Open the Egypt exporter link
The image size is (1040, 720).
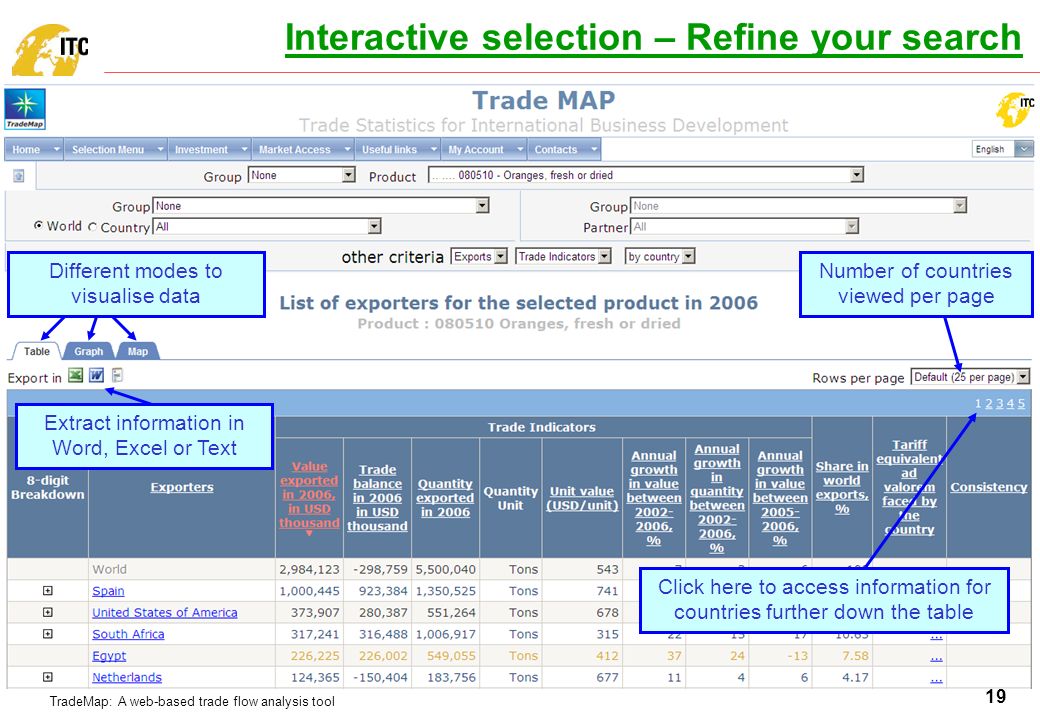109,656
